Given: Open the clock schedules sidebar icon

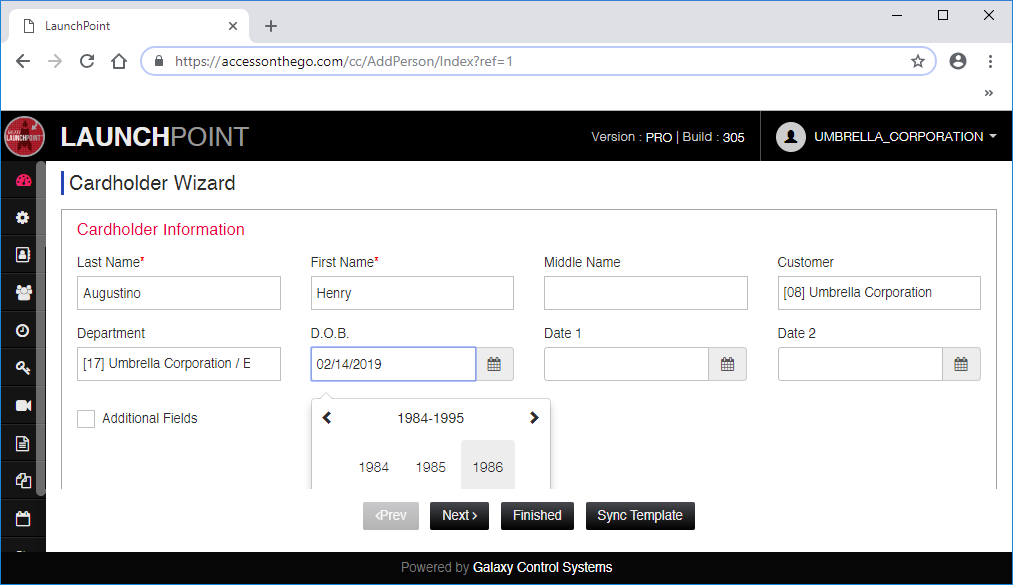Looking at the screenshot, I should coord(23,330).
